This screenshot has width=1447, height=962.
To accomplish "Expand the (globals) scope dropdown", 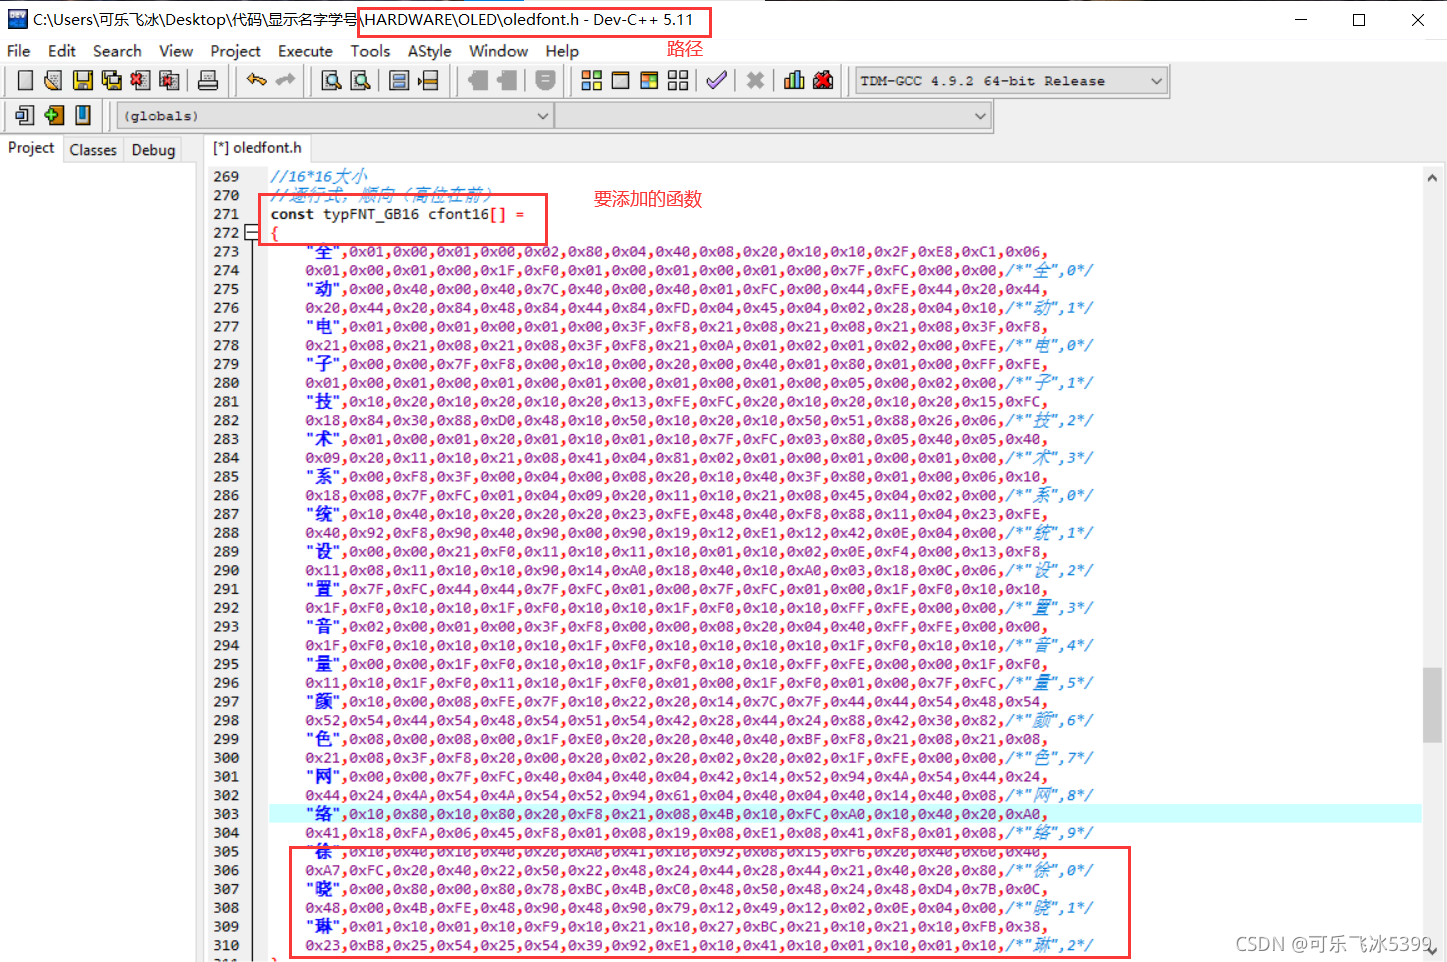I will (542, 116).
